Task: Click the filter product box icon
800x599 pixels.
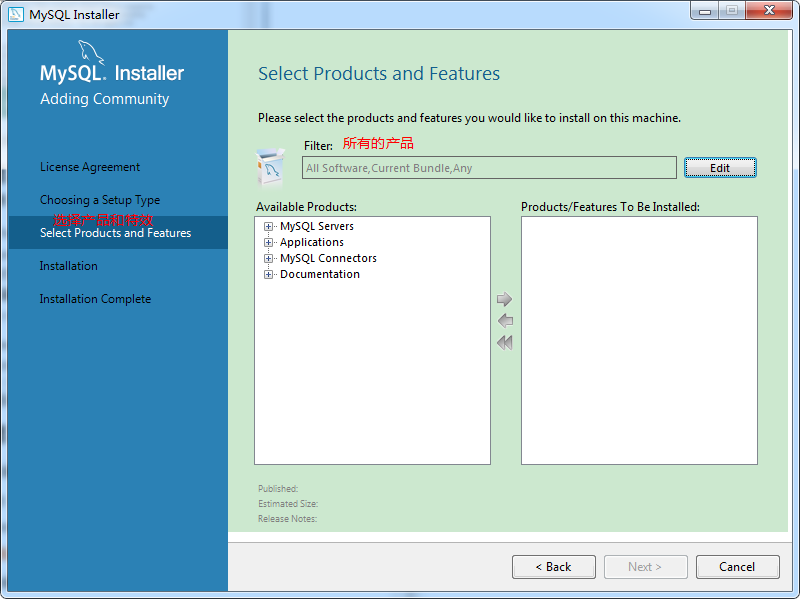Action: (270, 168)
